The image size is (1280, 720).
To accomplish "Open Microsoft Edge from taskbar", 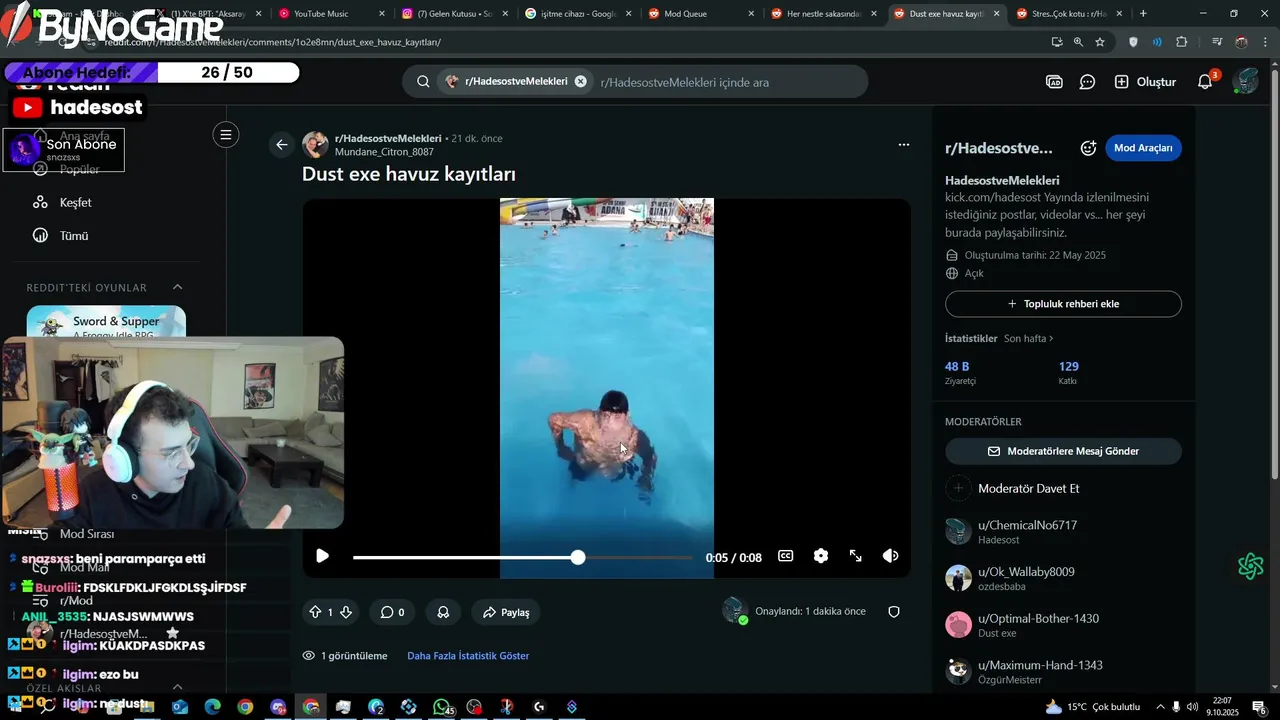I will [x=212, y=707].
